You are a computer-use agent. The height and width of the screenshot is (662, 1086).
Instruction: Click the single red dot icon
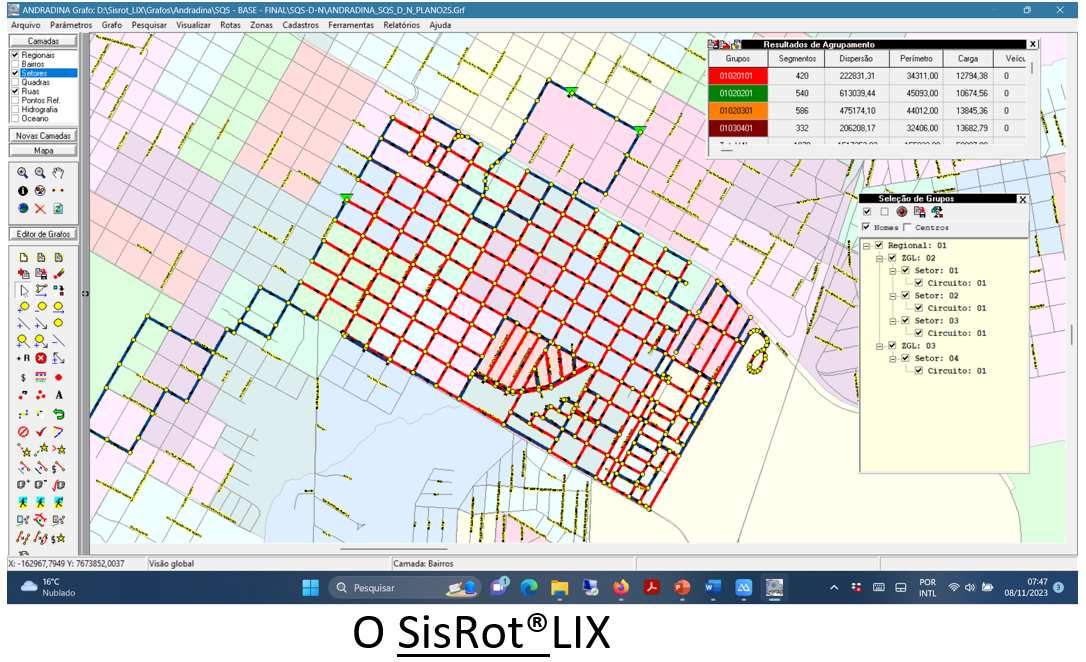pos(59,377)
